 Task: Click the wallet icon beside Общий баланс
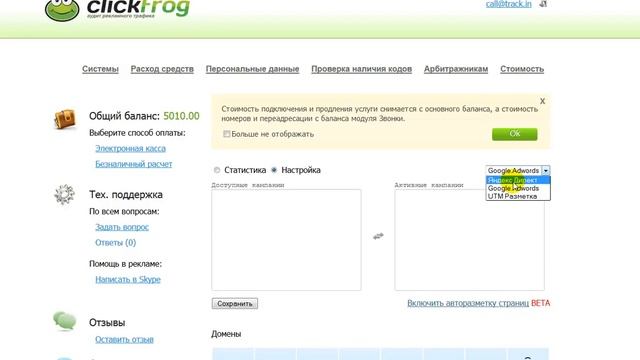[x=65, y=119]
